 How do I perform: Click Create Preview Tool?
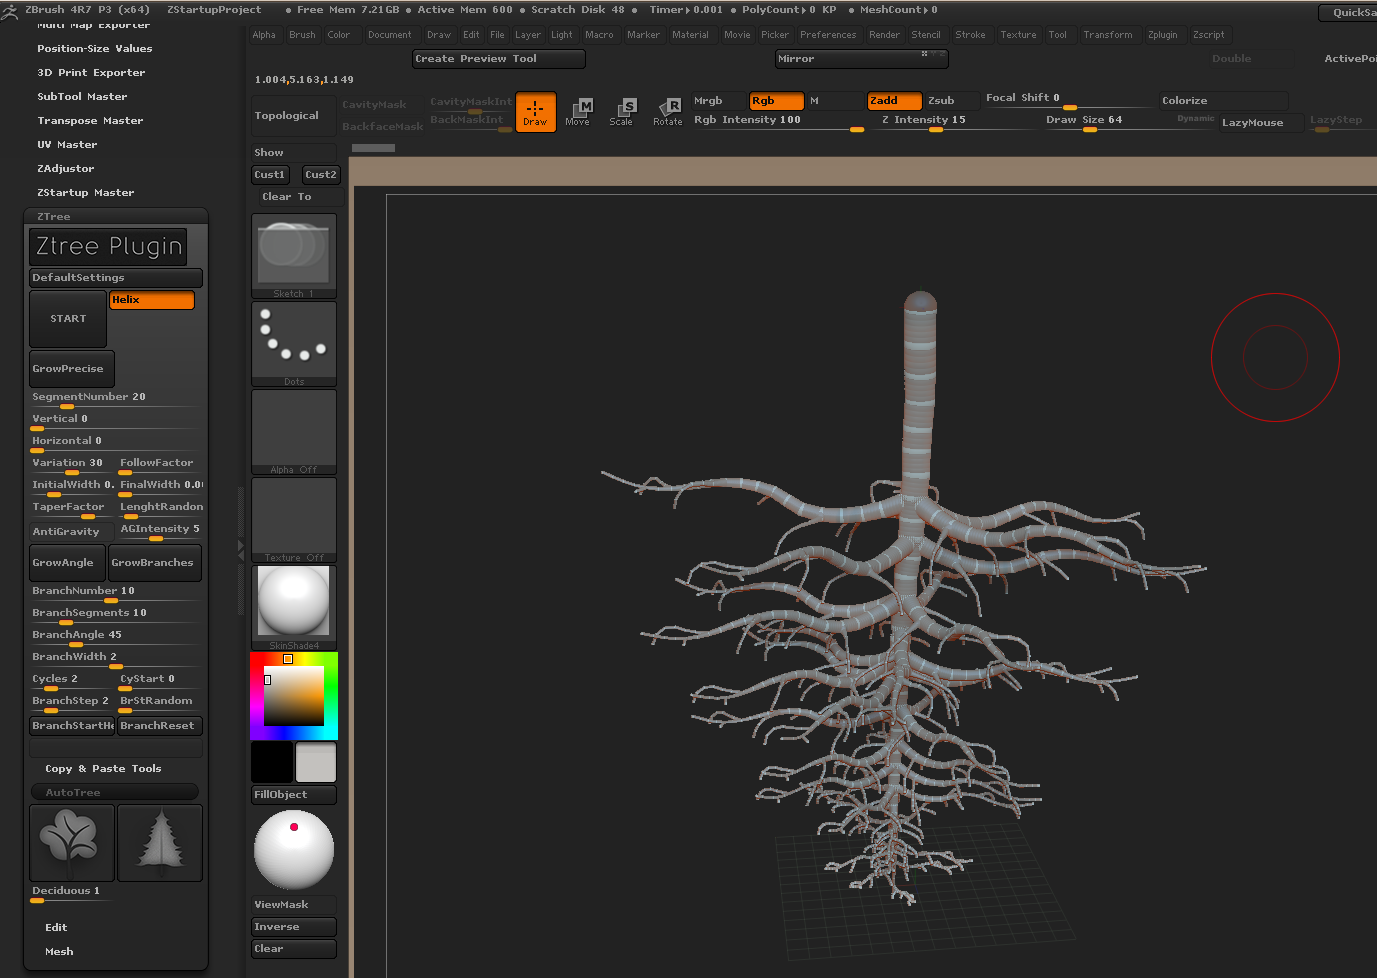498,58
